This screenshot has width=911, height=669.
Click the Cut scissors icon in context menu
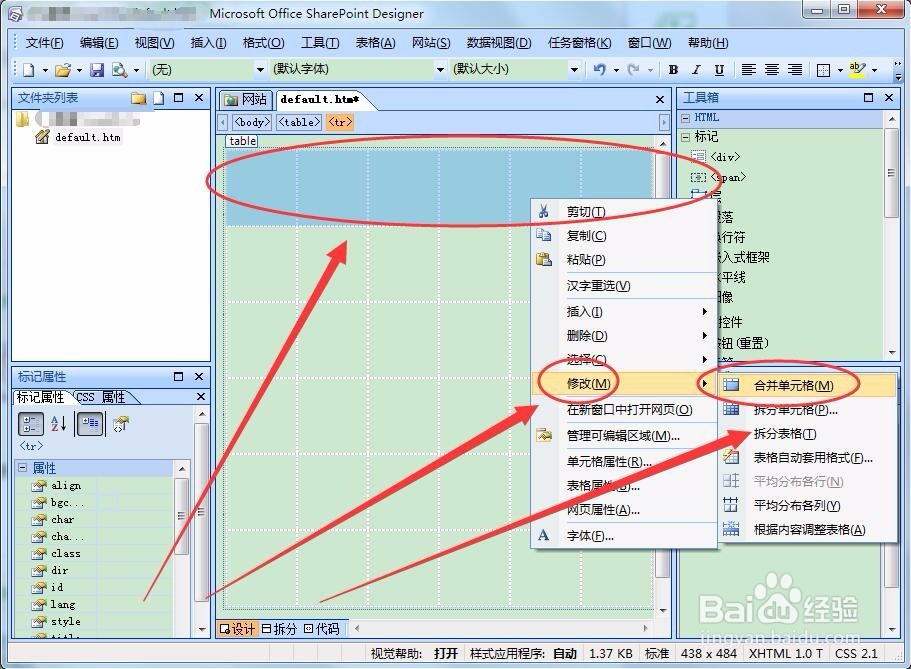tap(544, 211)
